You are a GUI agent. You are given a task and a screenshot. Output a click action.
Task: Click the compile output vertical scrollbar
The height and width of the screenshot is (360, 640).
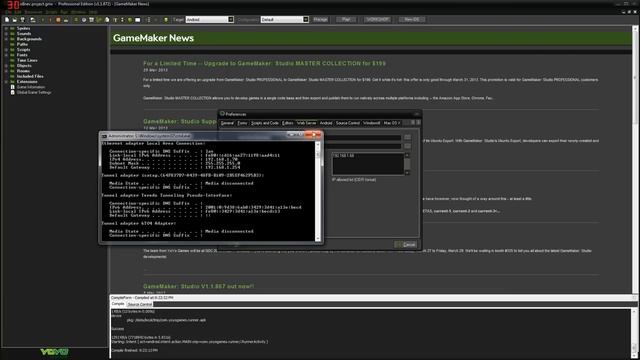635,333
